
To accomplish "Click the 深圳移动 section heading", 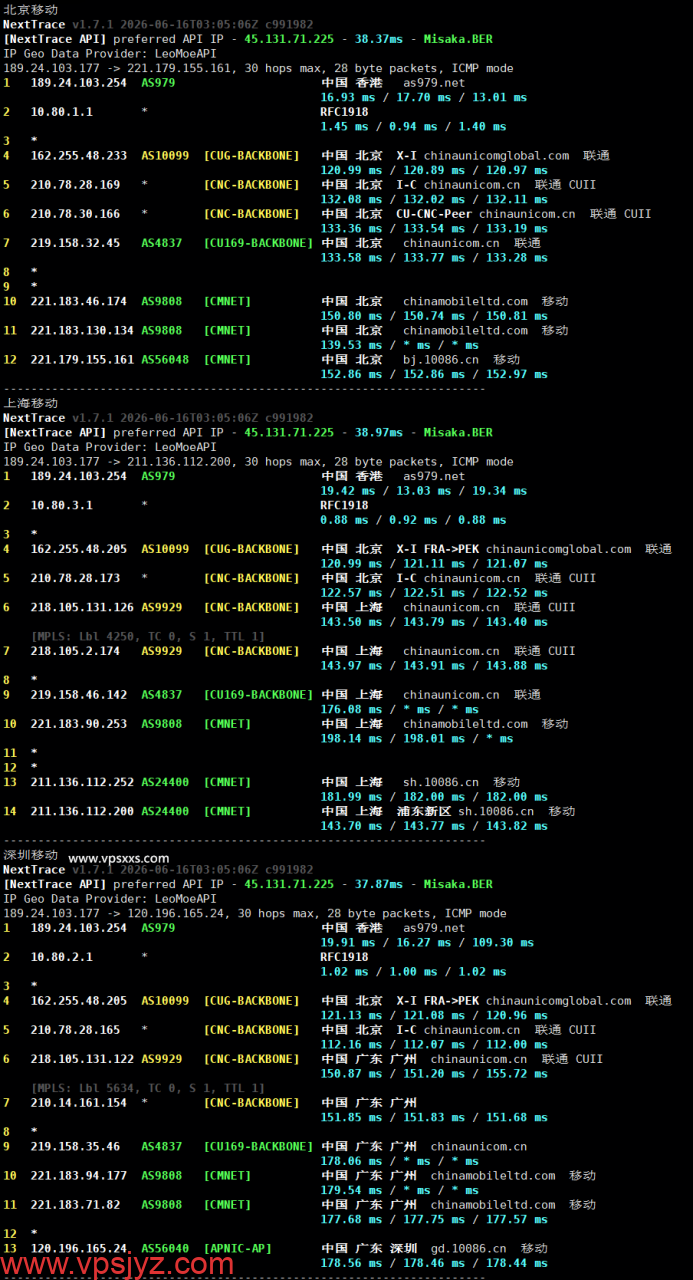I will point(31,855).
